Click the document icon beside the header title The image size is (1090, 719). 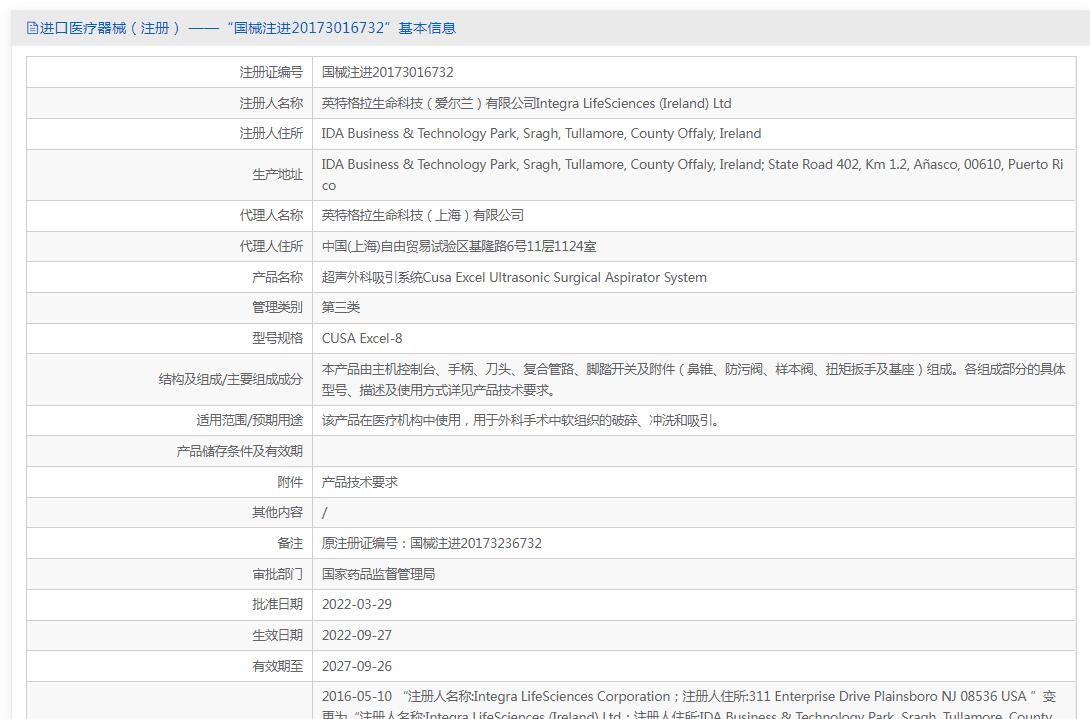click(x=32, y=29)
